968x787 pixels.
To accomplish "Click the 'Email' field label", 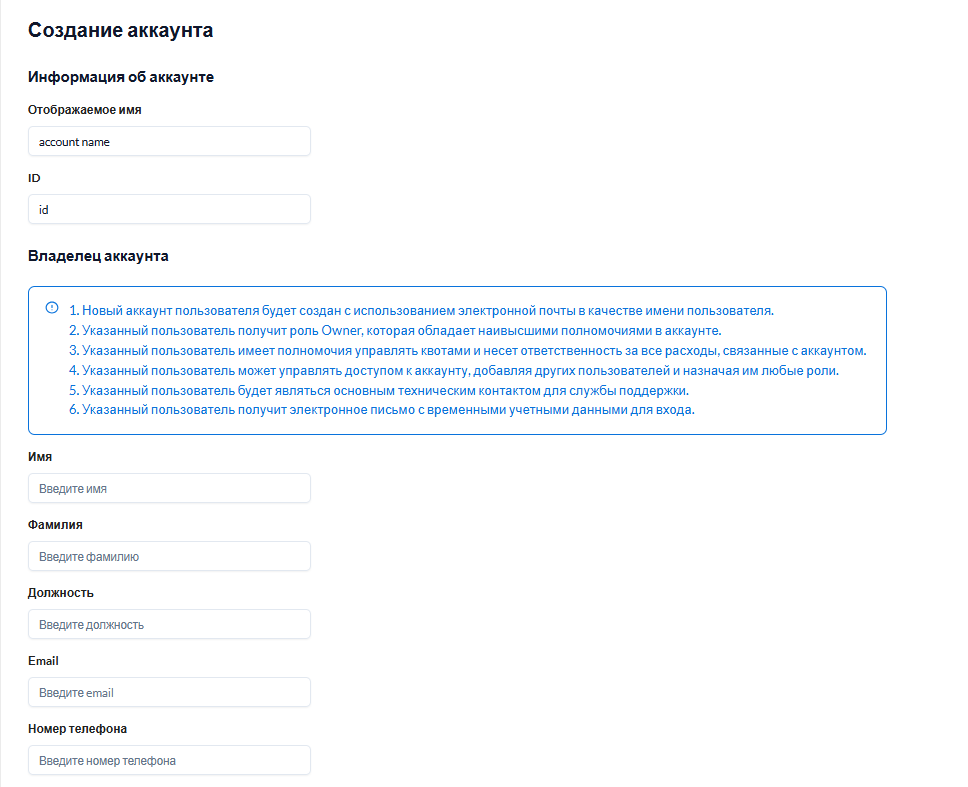I will click(43, 660).
